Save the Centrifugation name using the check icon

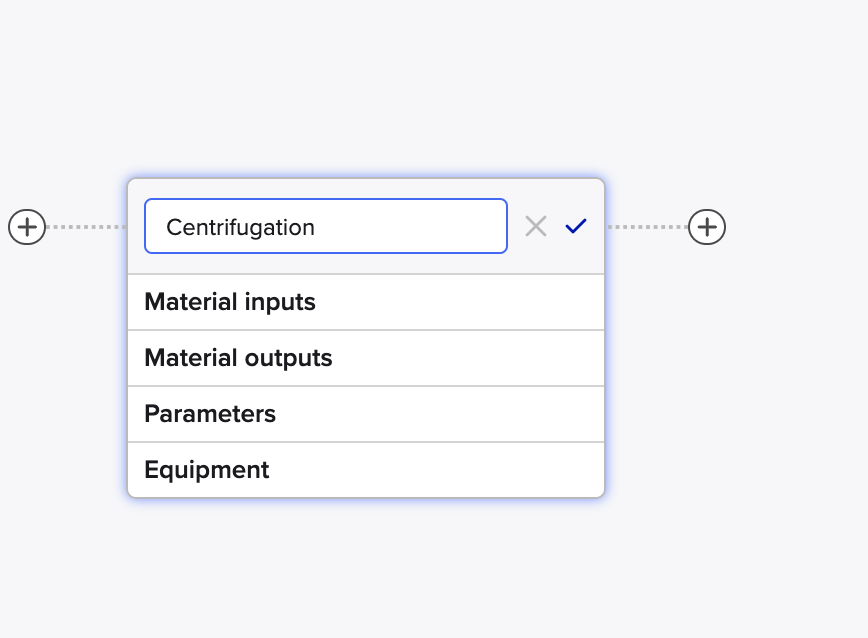(x=576, y=226)
